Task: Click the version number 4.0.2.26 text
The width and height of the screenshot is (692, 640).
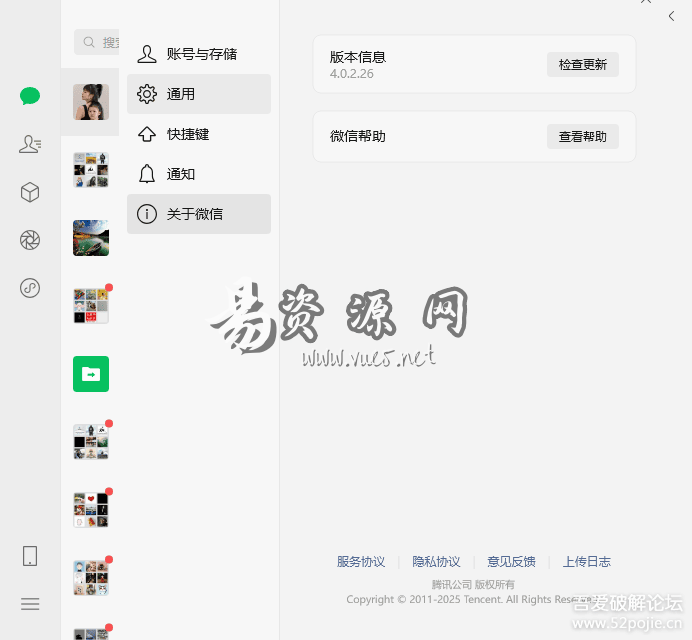Action: 351,73
